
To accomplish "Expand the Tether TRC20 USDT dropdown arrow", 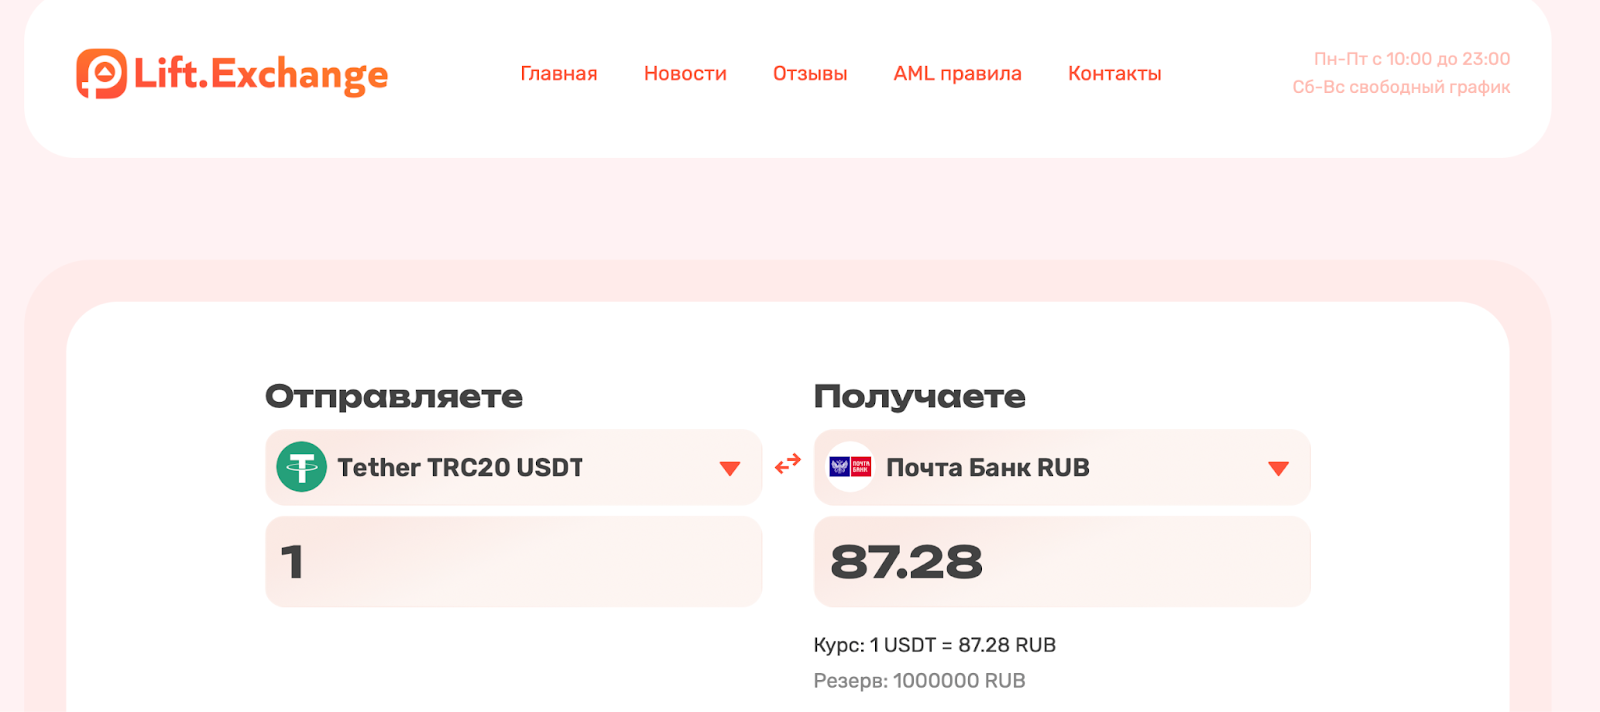I will coord(730,468).
